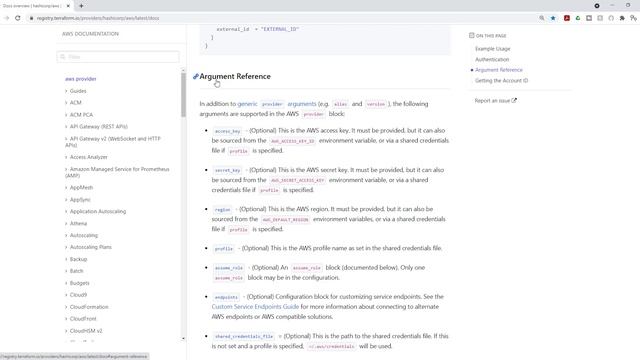The image size is (640, 360).
Task: Click the address bar URL
Action: click(98, 18)
